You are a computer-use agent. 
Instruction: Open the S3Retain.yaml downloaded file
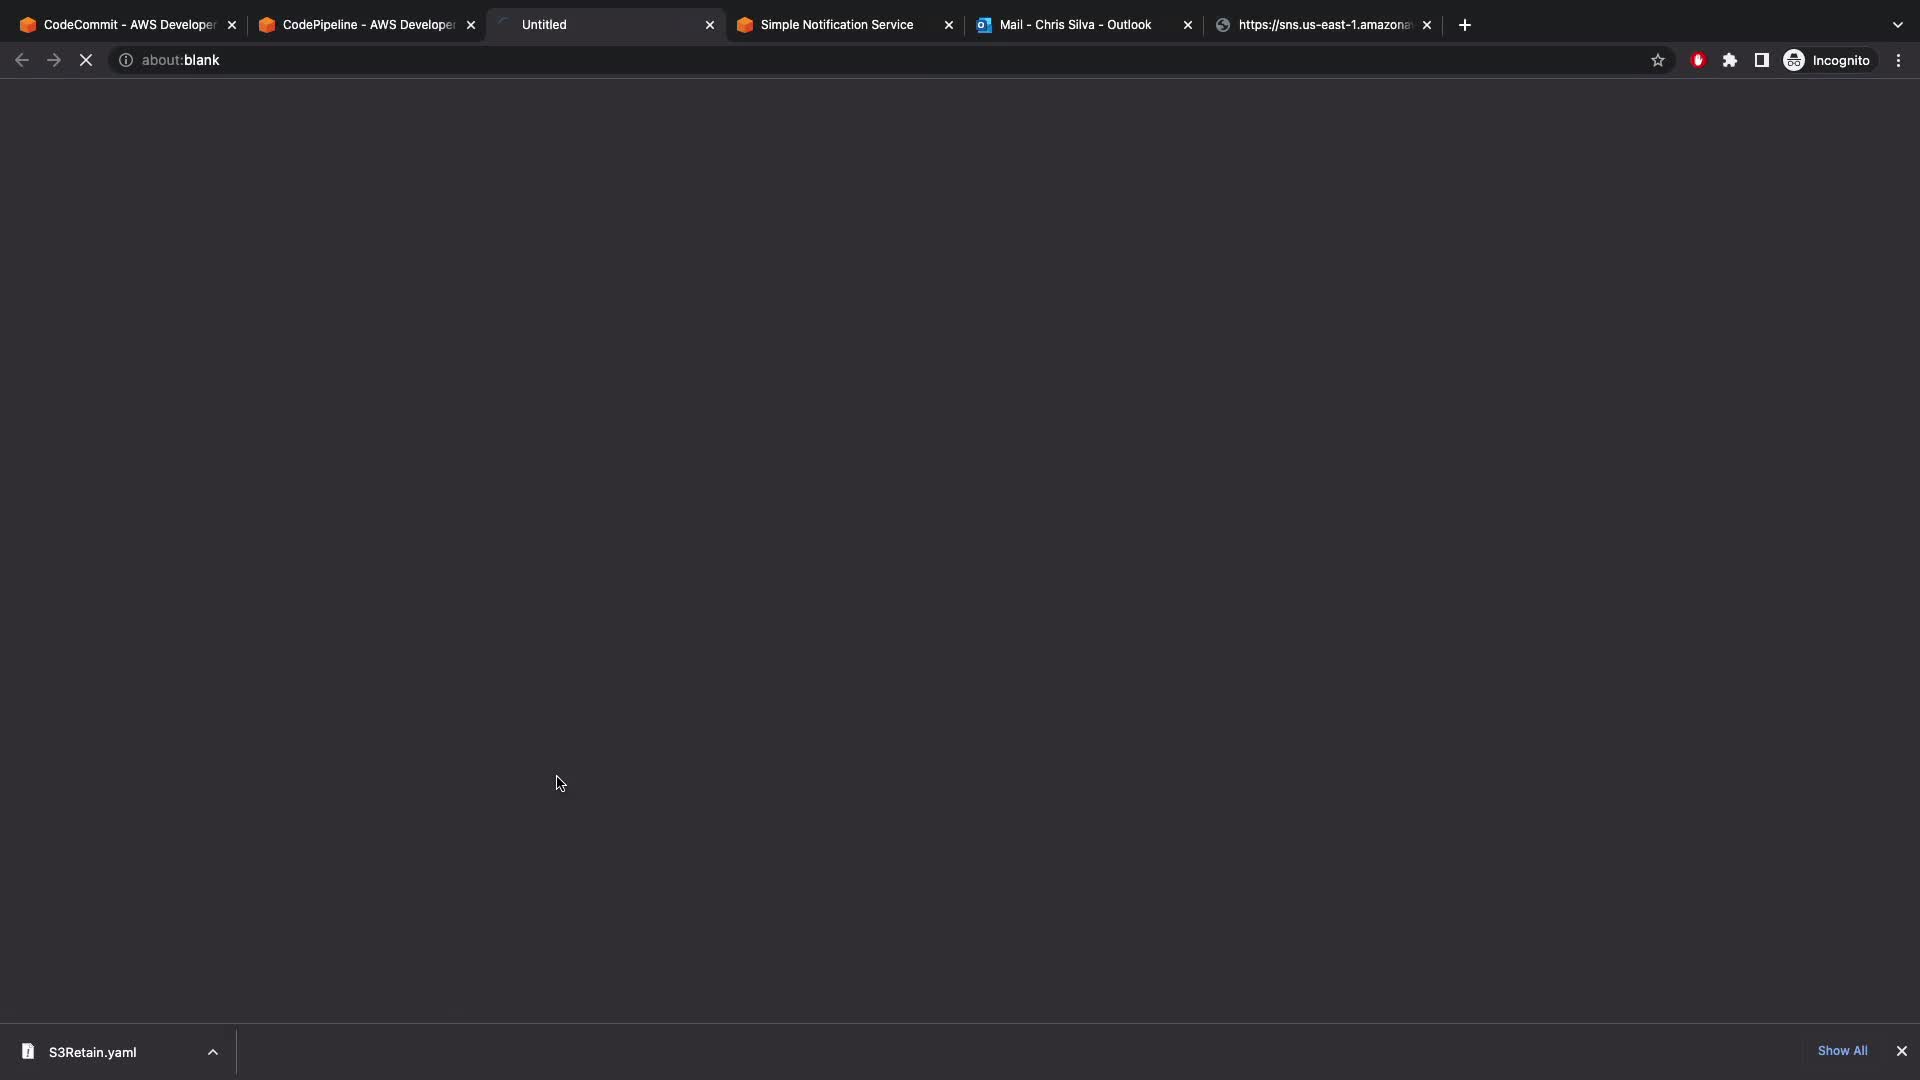92,1052
